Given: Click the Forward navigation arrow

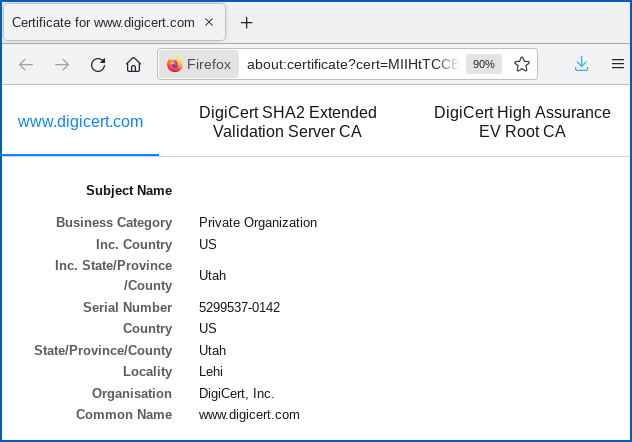Looking at the screenshot, I should tap(62, 65).
